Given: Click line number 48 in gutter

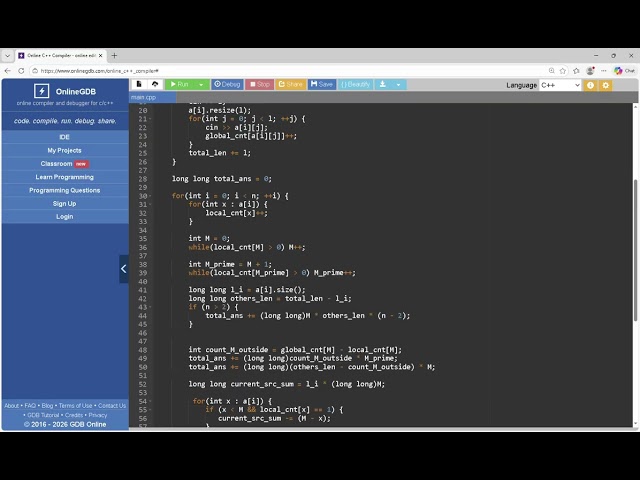Looking at the screenshot, I should tap(142, 350).
